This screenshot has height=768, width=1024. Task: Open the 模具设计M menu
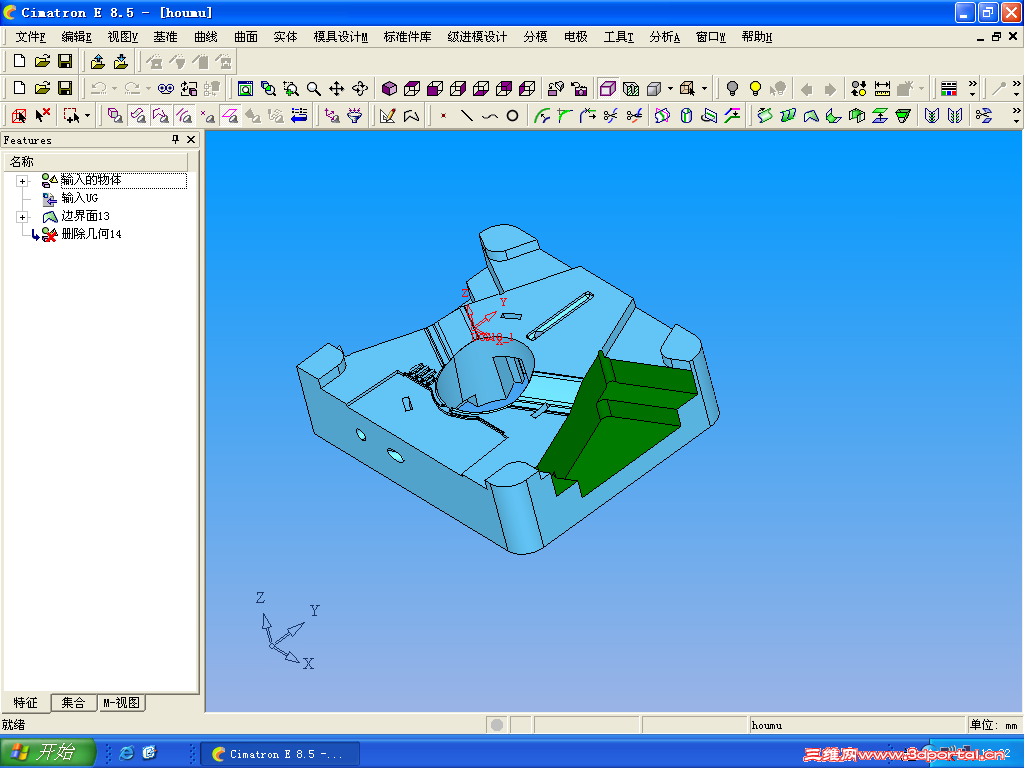point(340,37)
